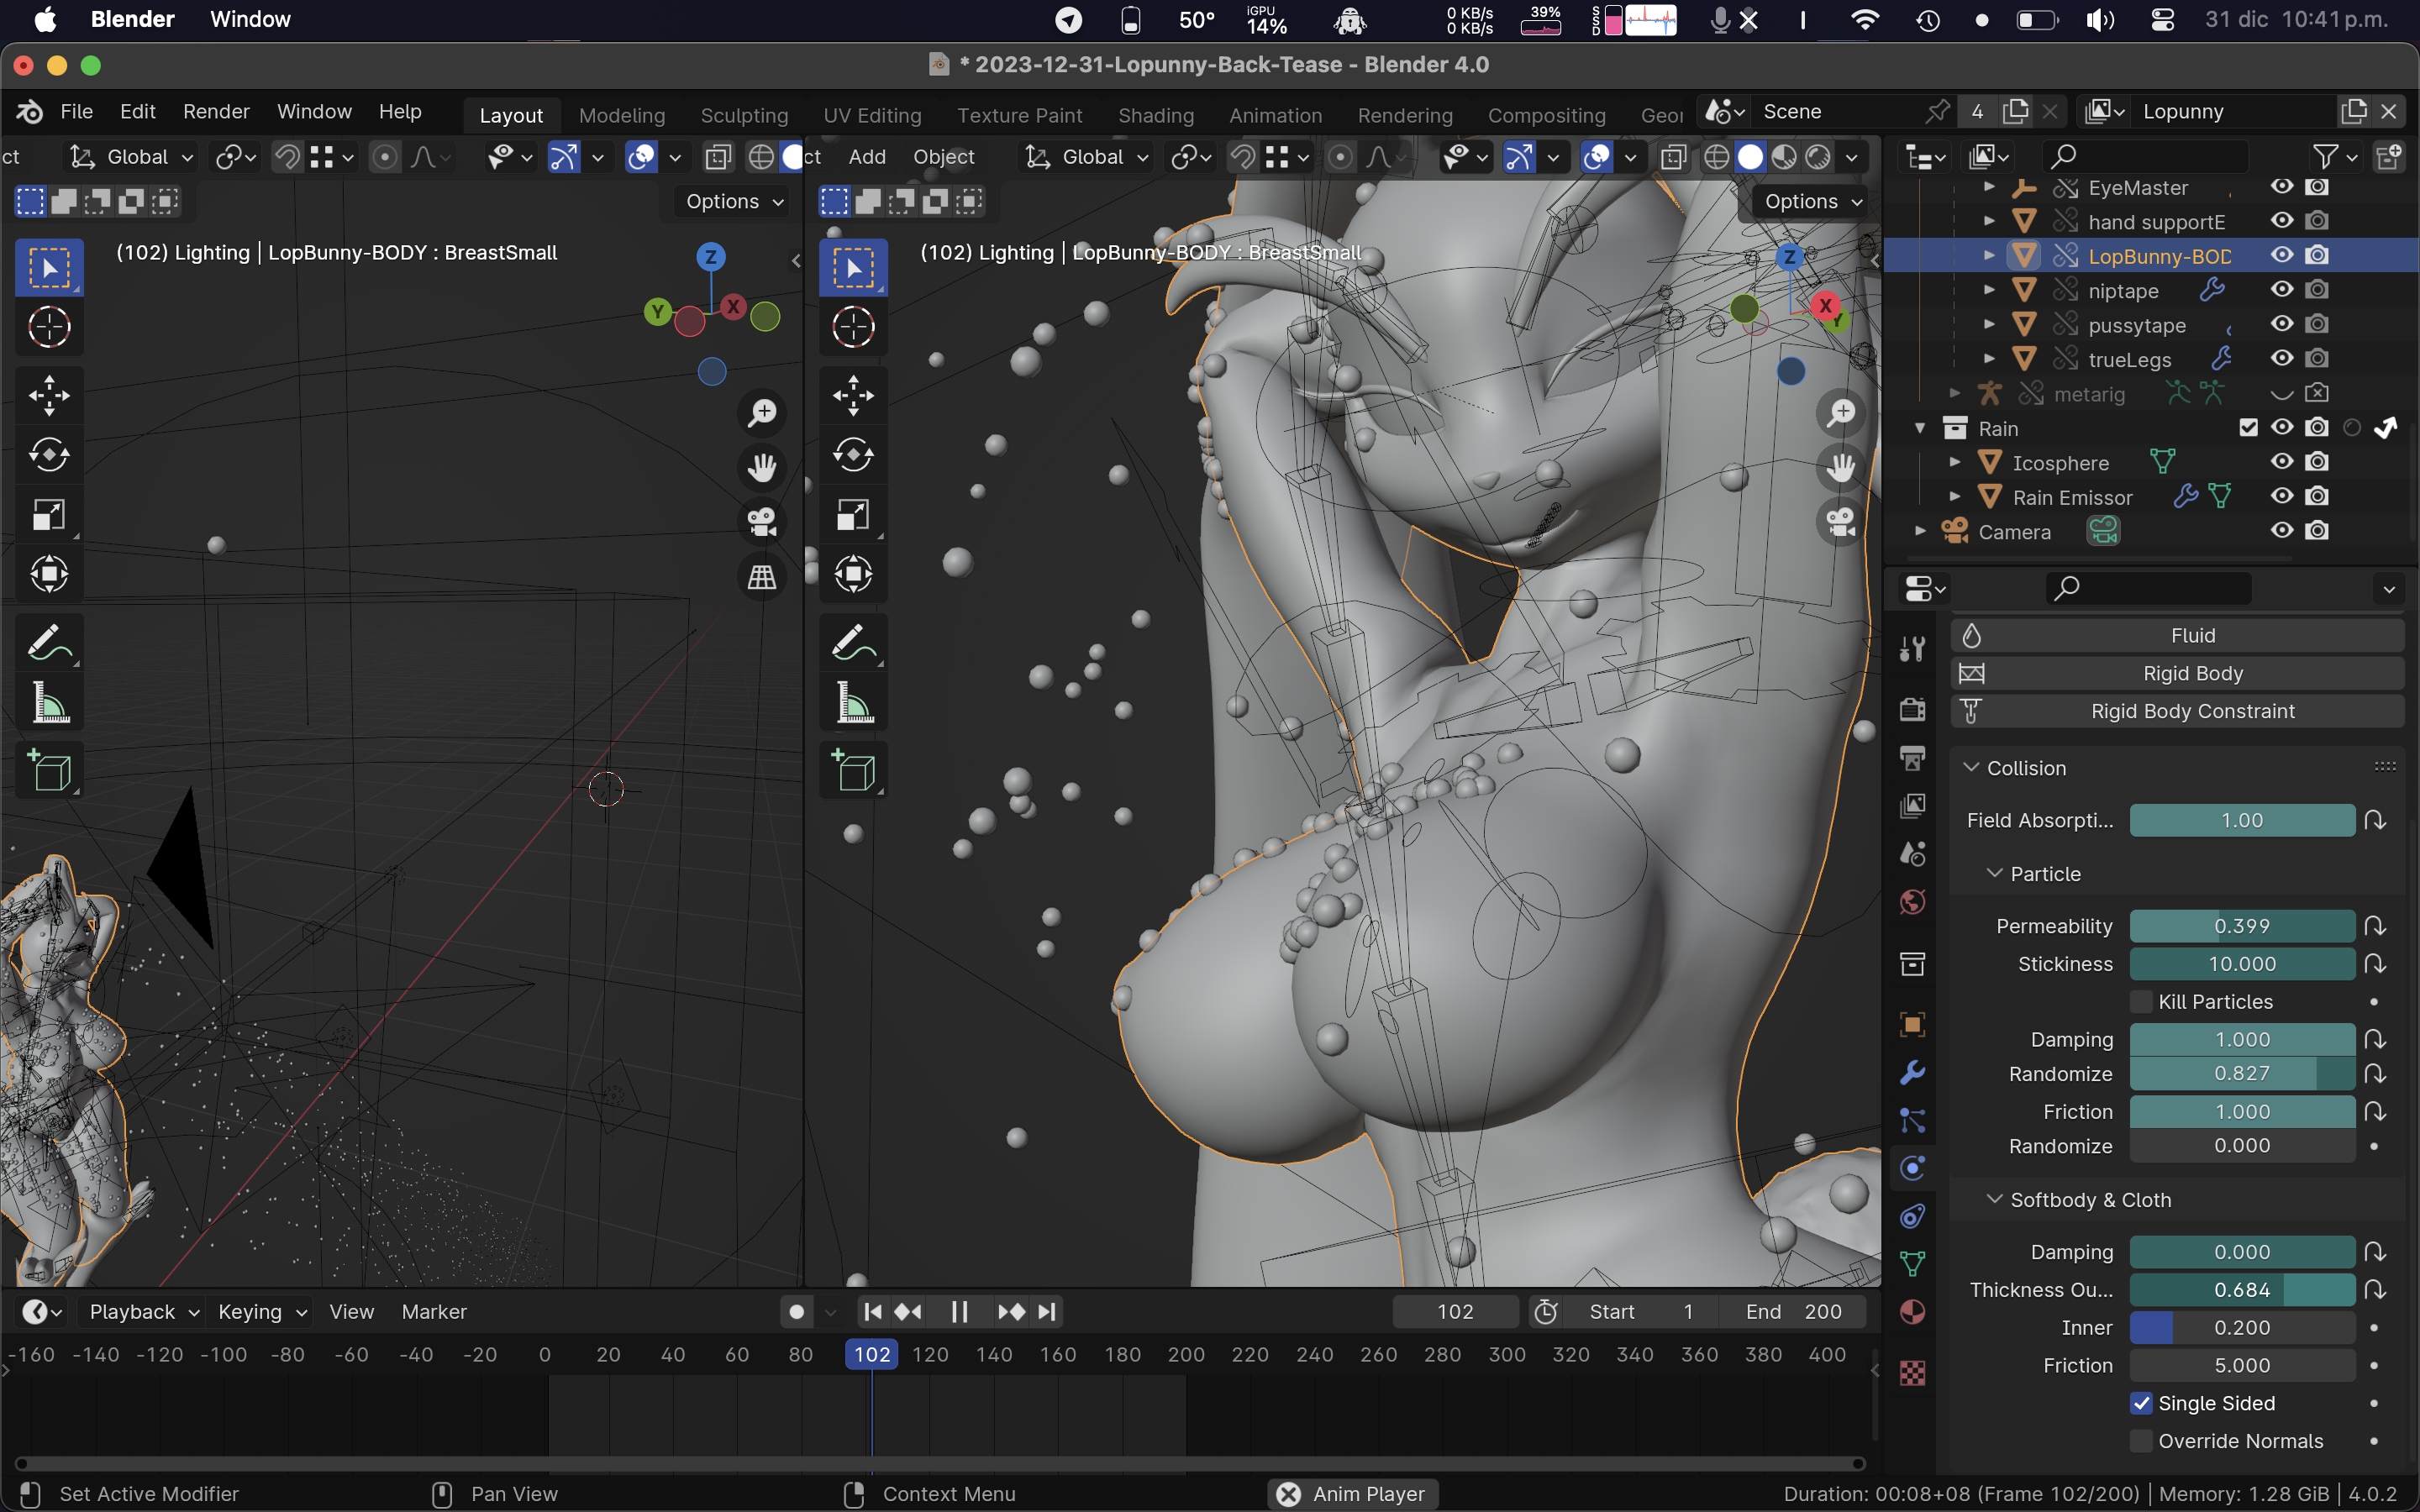The height and width of the screenshot is (1512, 2420).
Task: Open the Render menu
Action: (216, 111)
